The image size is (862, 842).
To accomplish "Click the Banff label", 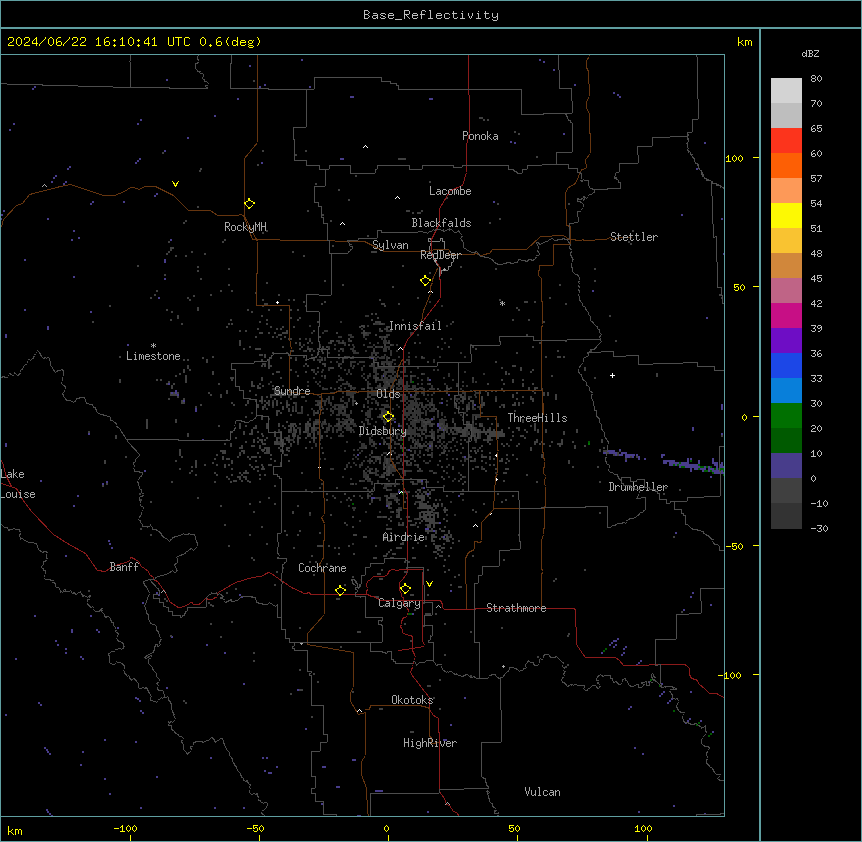I will [124, 567].
